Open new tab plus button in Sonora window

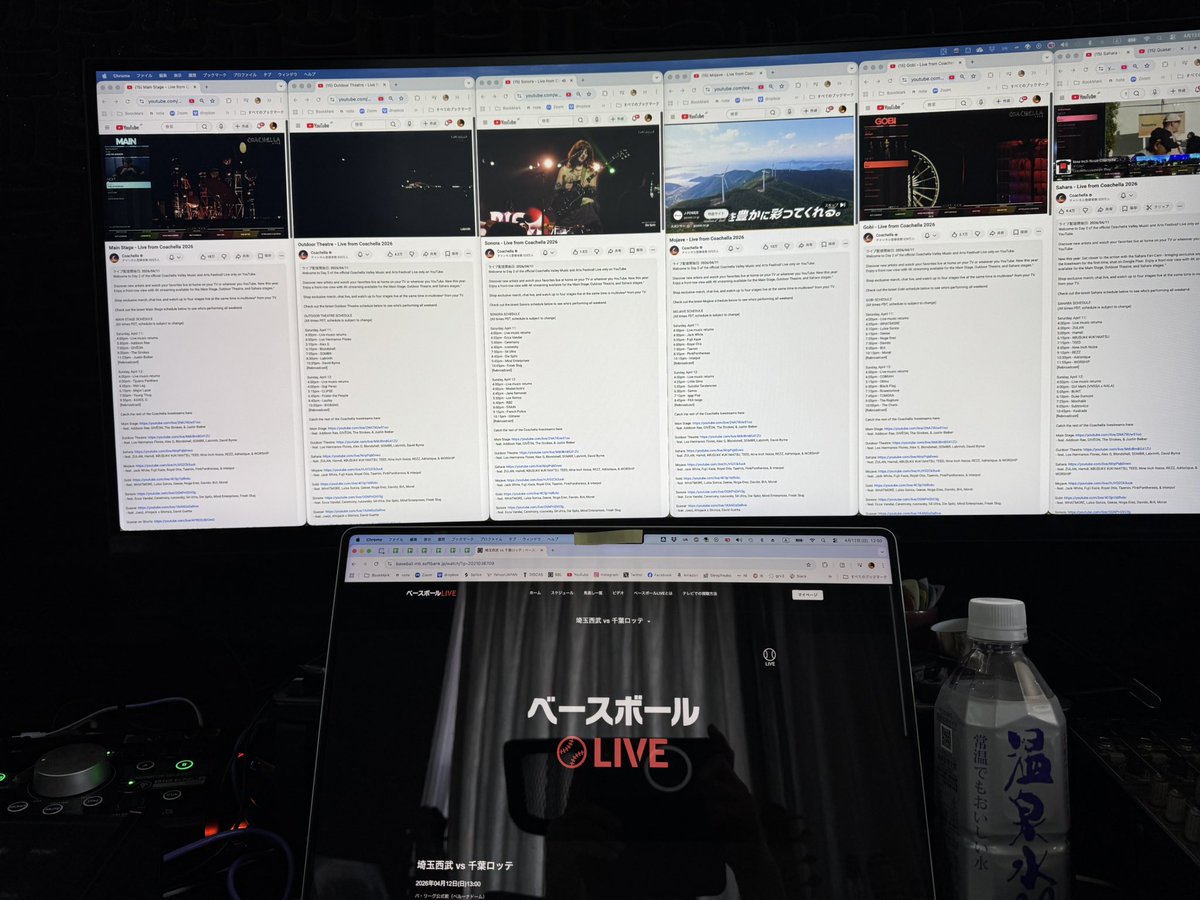tap(582, 80)
